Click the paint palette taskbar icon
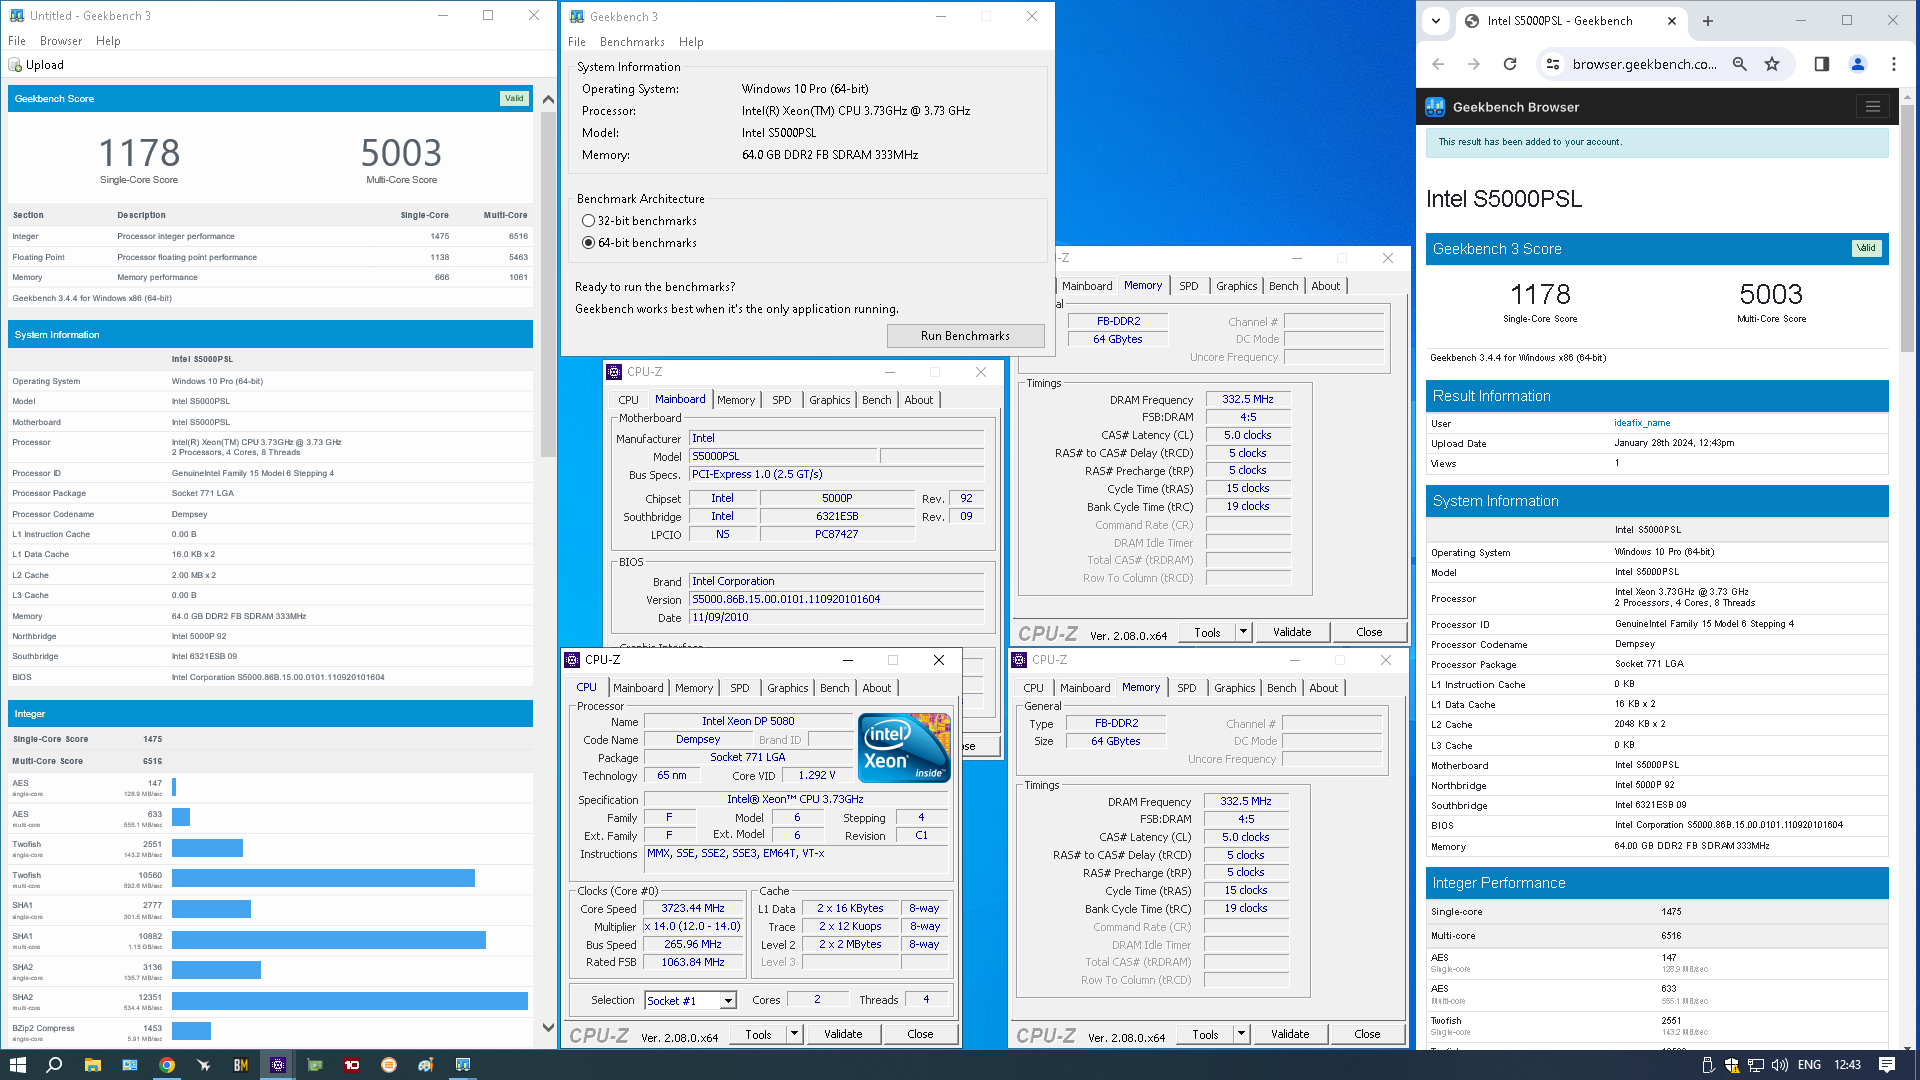 pyautogui.click(x=426, y=1065)
